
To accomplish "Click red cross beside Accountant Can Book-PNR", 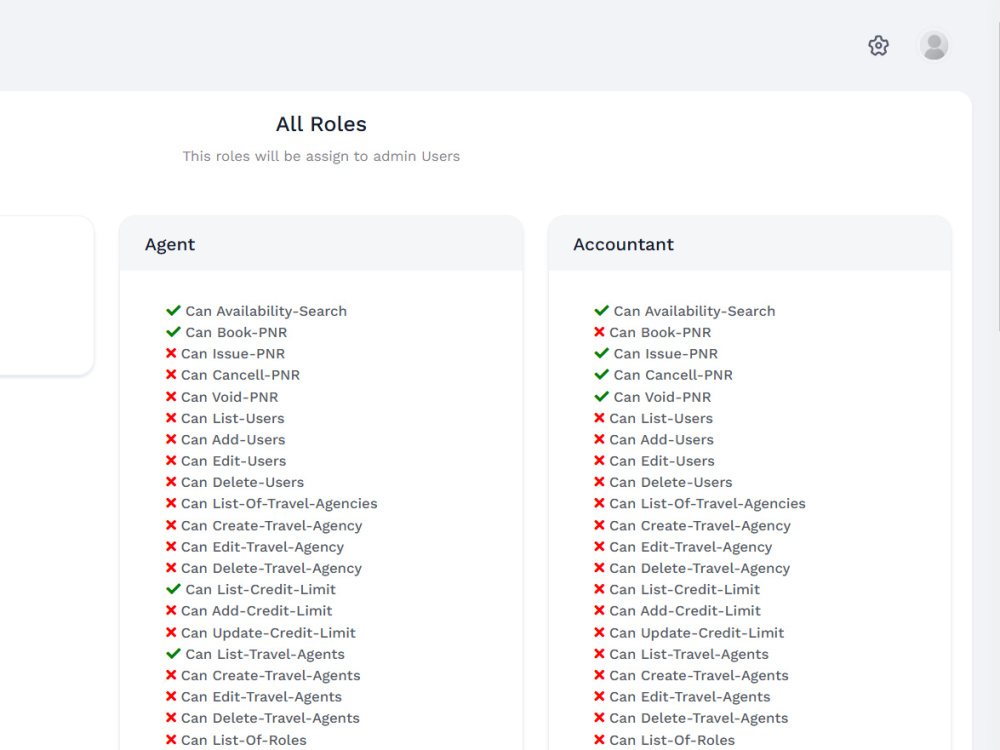I will [599, 332].
